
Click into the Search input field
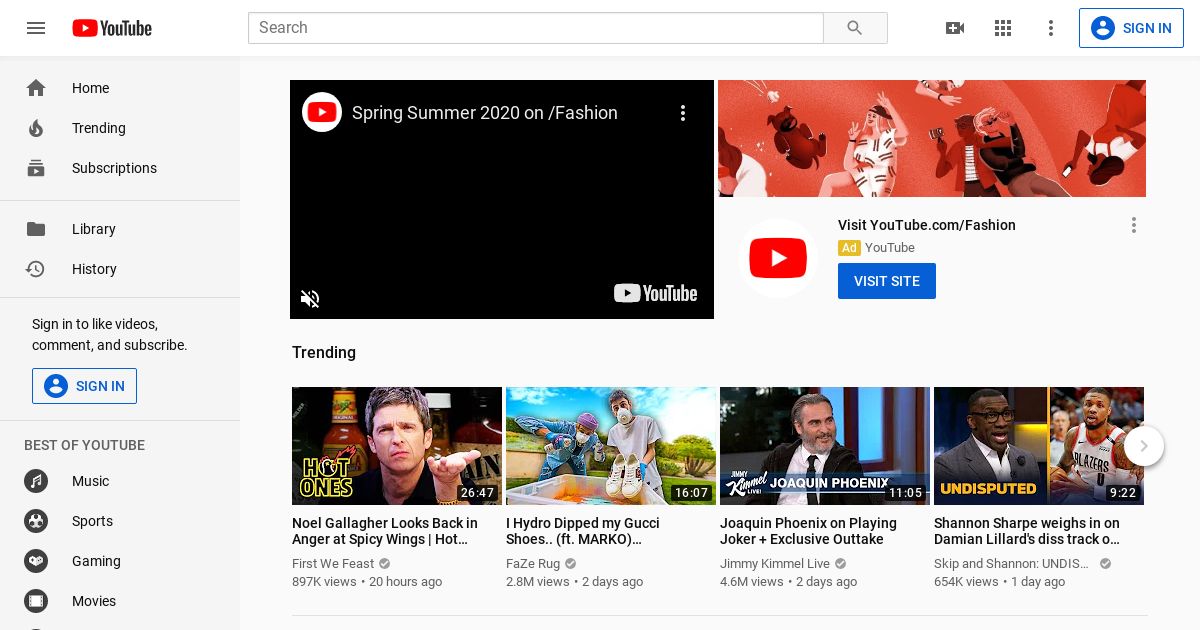tap(536, 28)
